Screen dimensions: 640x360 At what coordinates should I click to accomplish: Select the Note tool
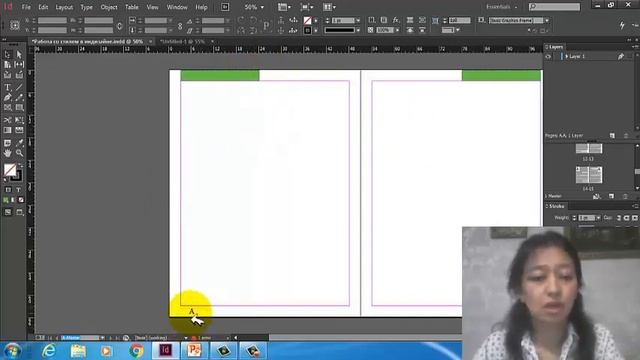point(8,143)
